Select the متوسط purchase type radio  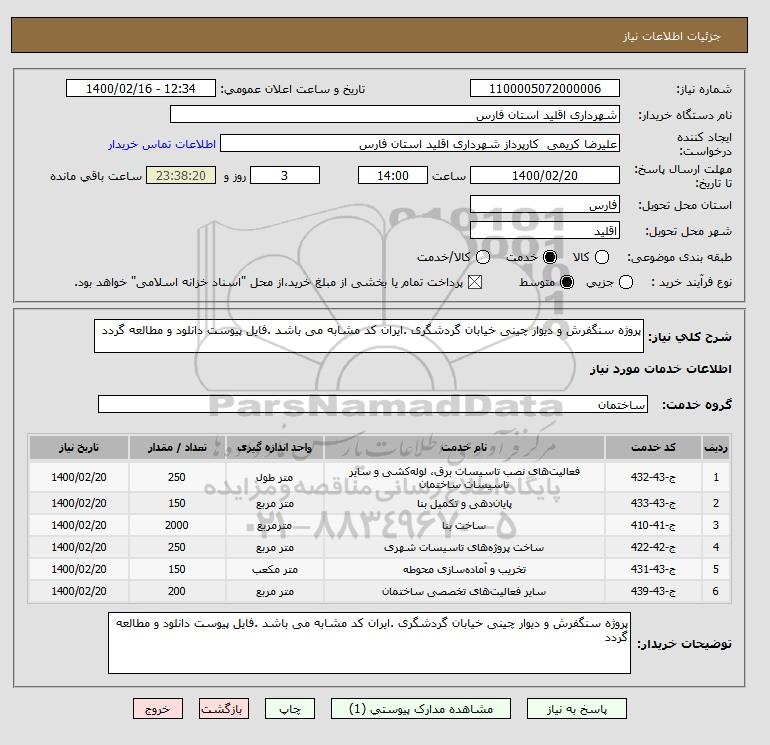click(x=567, y=282)
